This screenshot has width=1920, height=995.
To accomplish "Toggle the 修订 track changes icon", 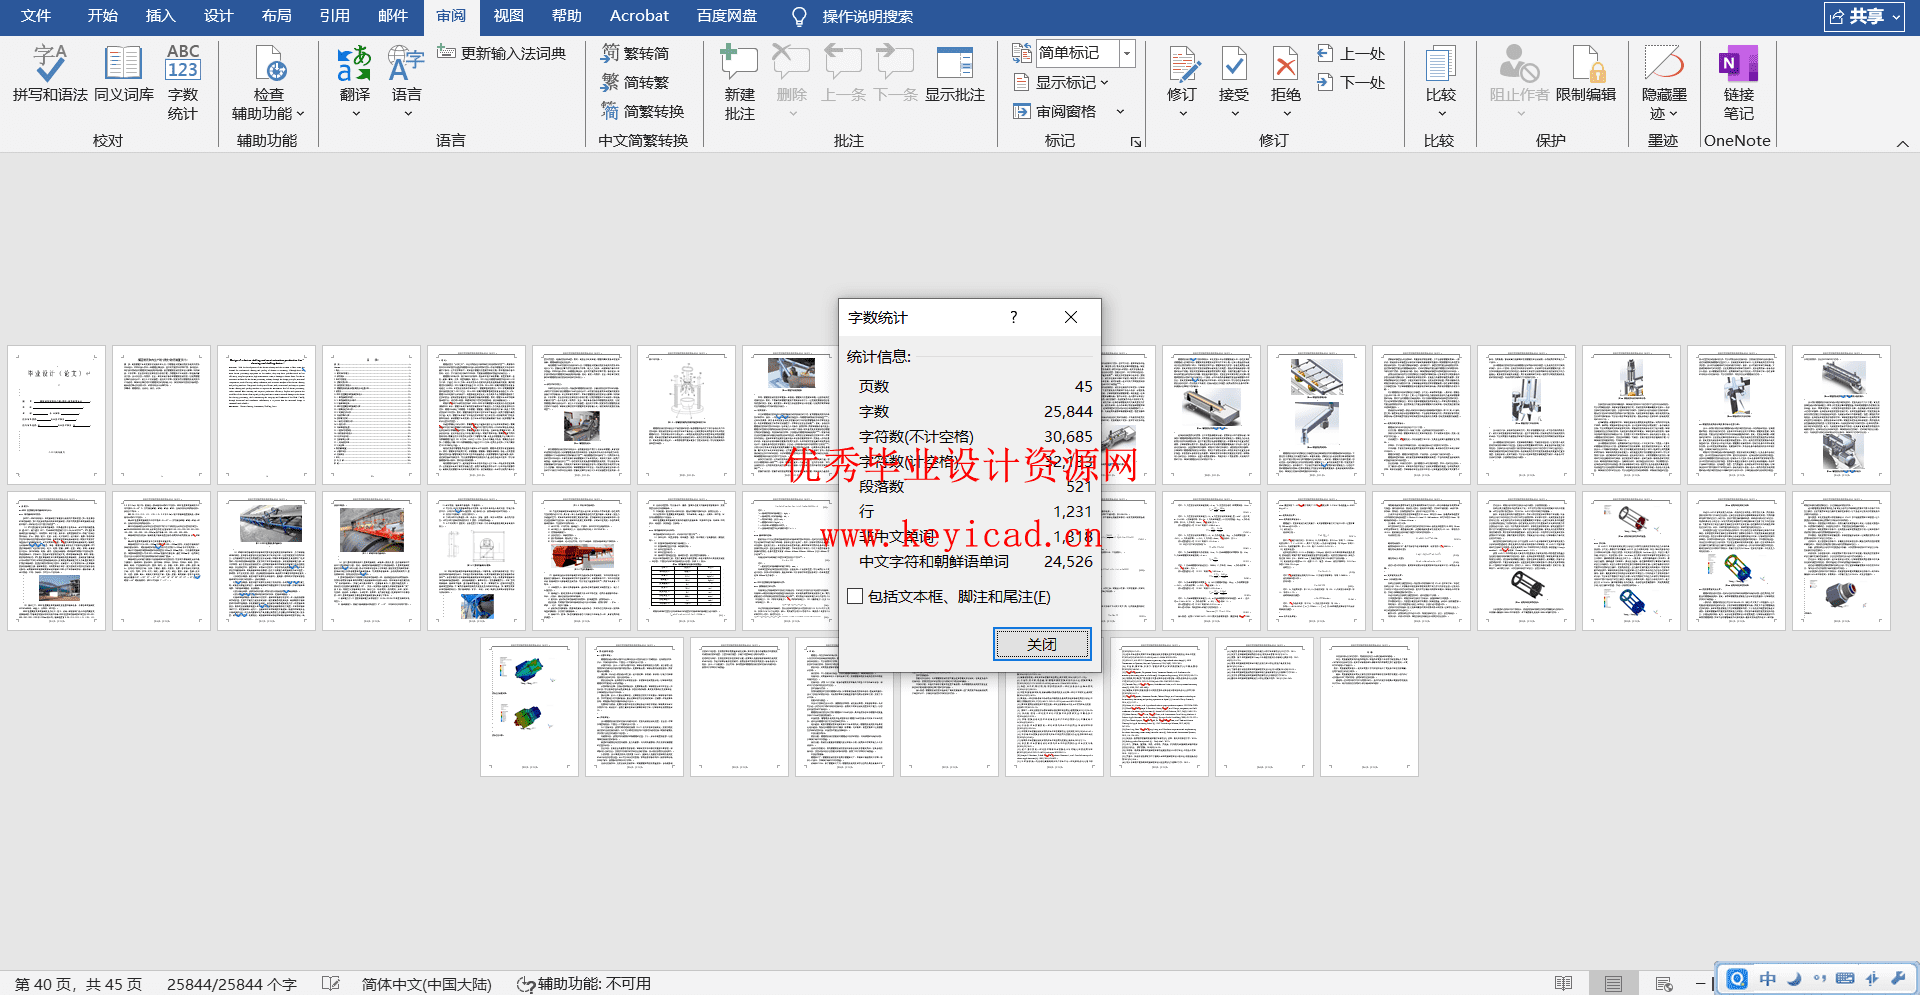I will (1183, 64).
